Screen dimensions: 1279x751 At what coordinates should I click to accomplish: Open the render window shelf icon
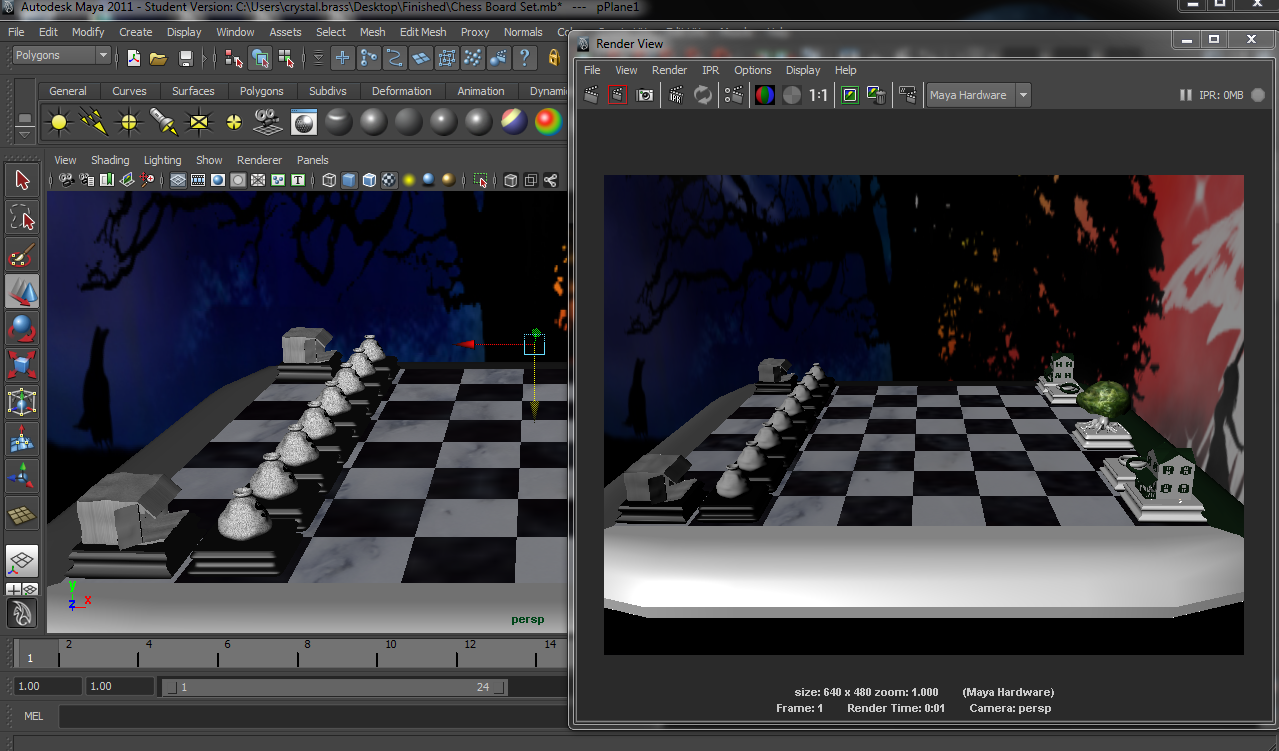tap(304, 122)
